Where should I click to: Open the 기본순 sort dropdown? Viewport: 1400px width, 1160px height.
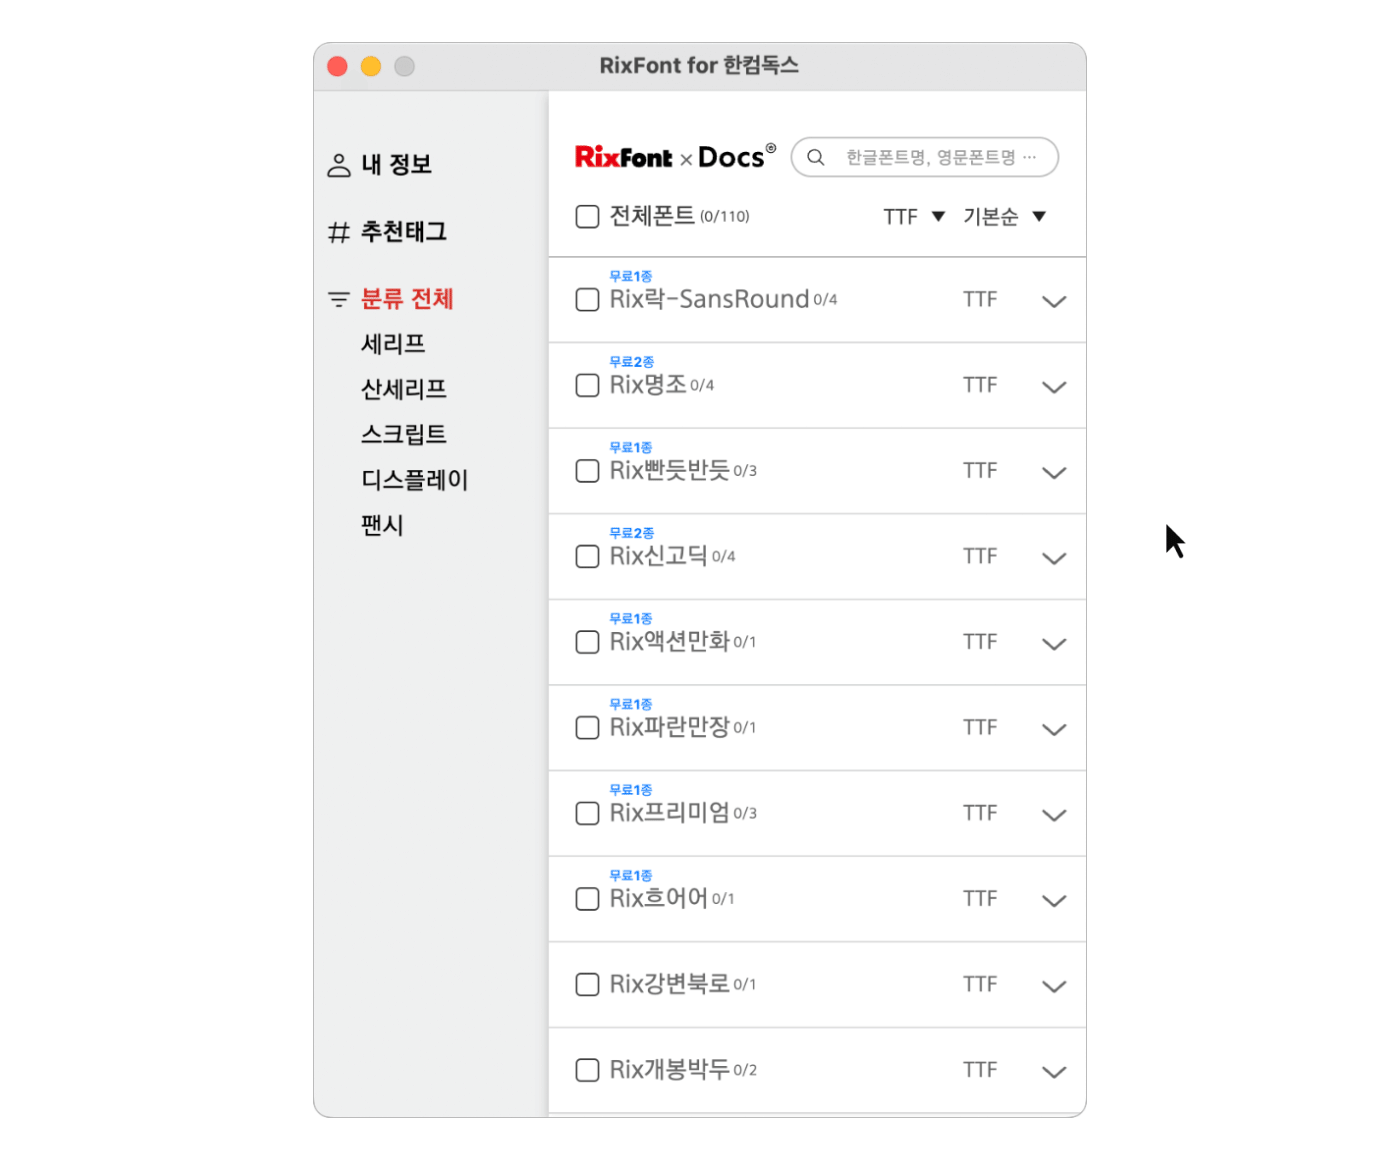1004,217
